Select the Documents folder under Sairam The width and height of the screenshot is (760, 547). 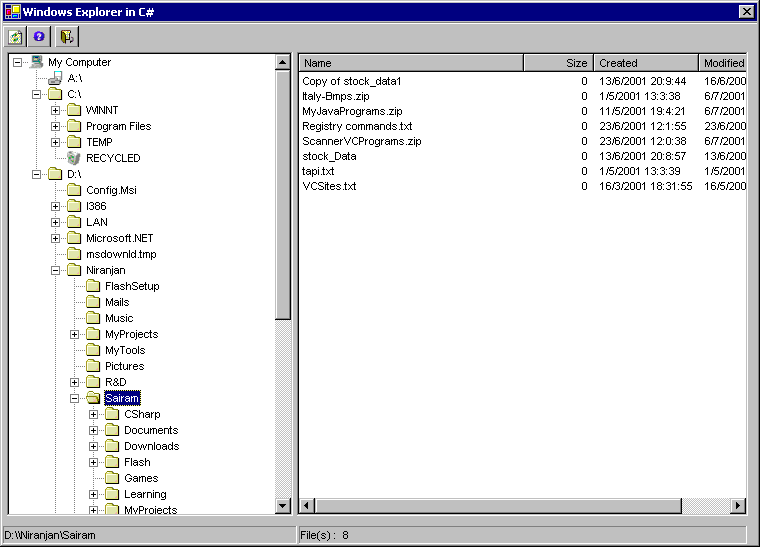(151, 430)
